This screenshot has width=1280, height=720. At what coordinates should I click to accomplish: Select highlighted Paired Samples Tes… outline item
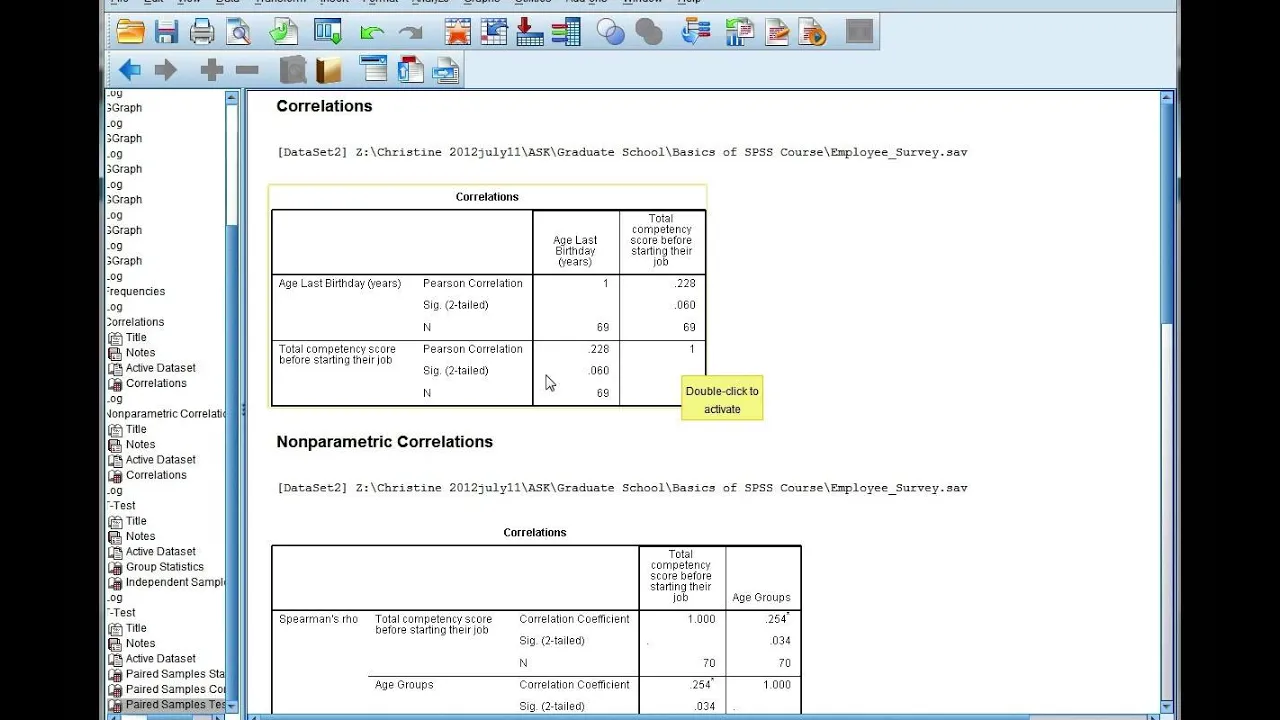coord(175,705)
